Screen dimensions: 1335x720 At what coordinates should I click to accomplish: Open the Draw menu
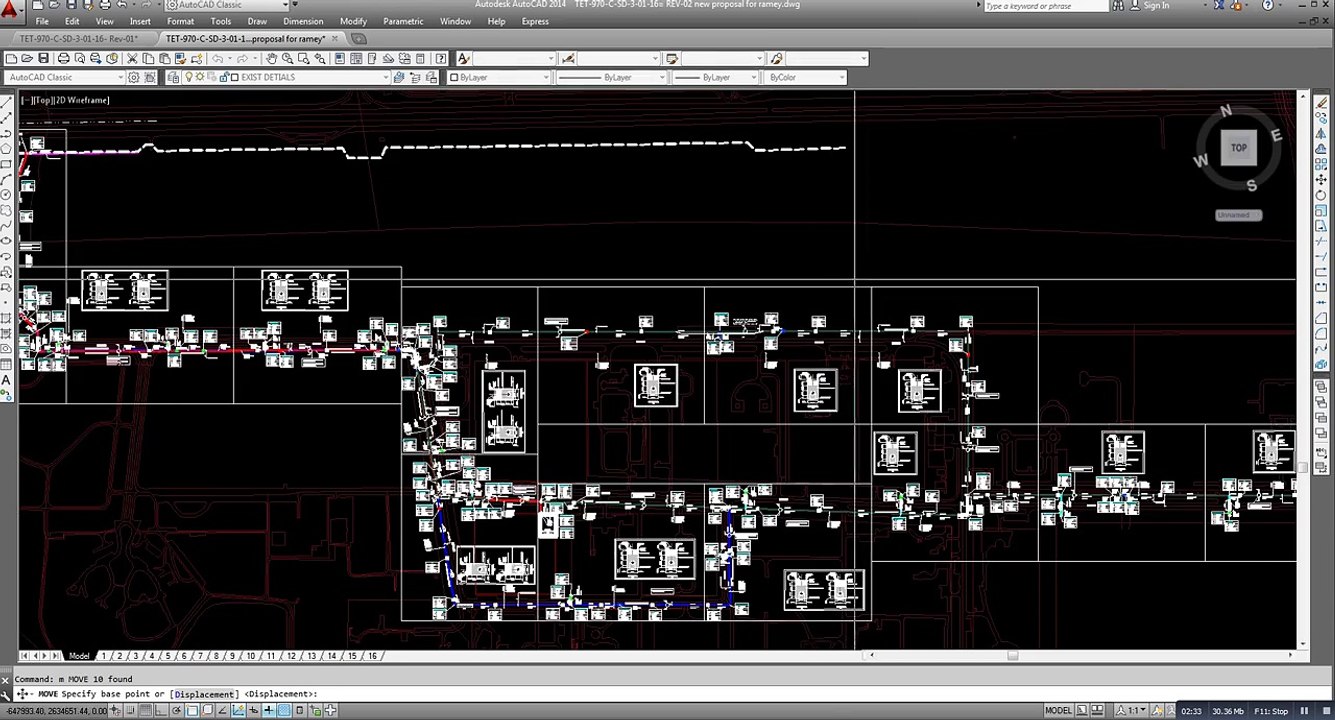[x=257, y=21]
